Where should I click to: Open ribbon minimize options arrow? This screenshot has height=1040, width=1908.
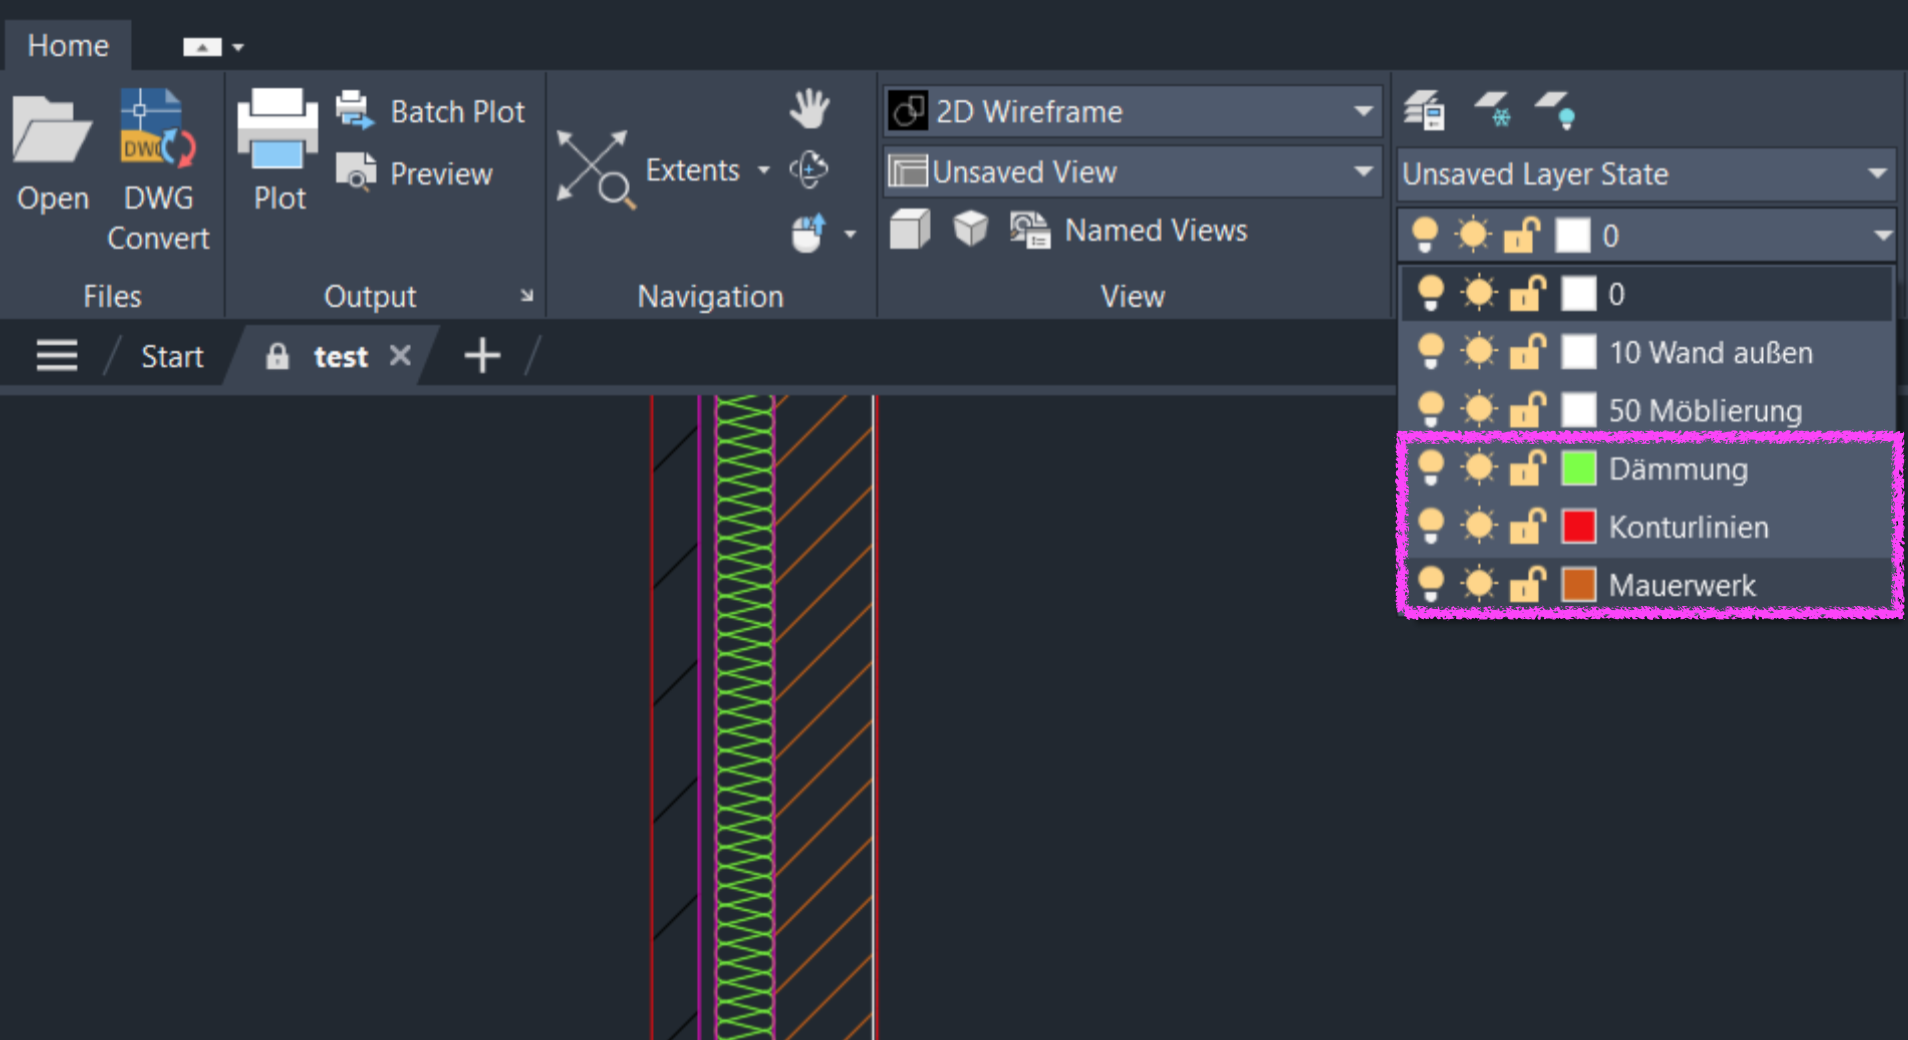(238, 47)
